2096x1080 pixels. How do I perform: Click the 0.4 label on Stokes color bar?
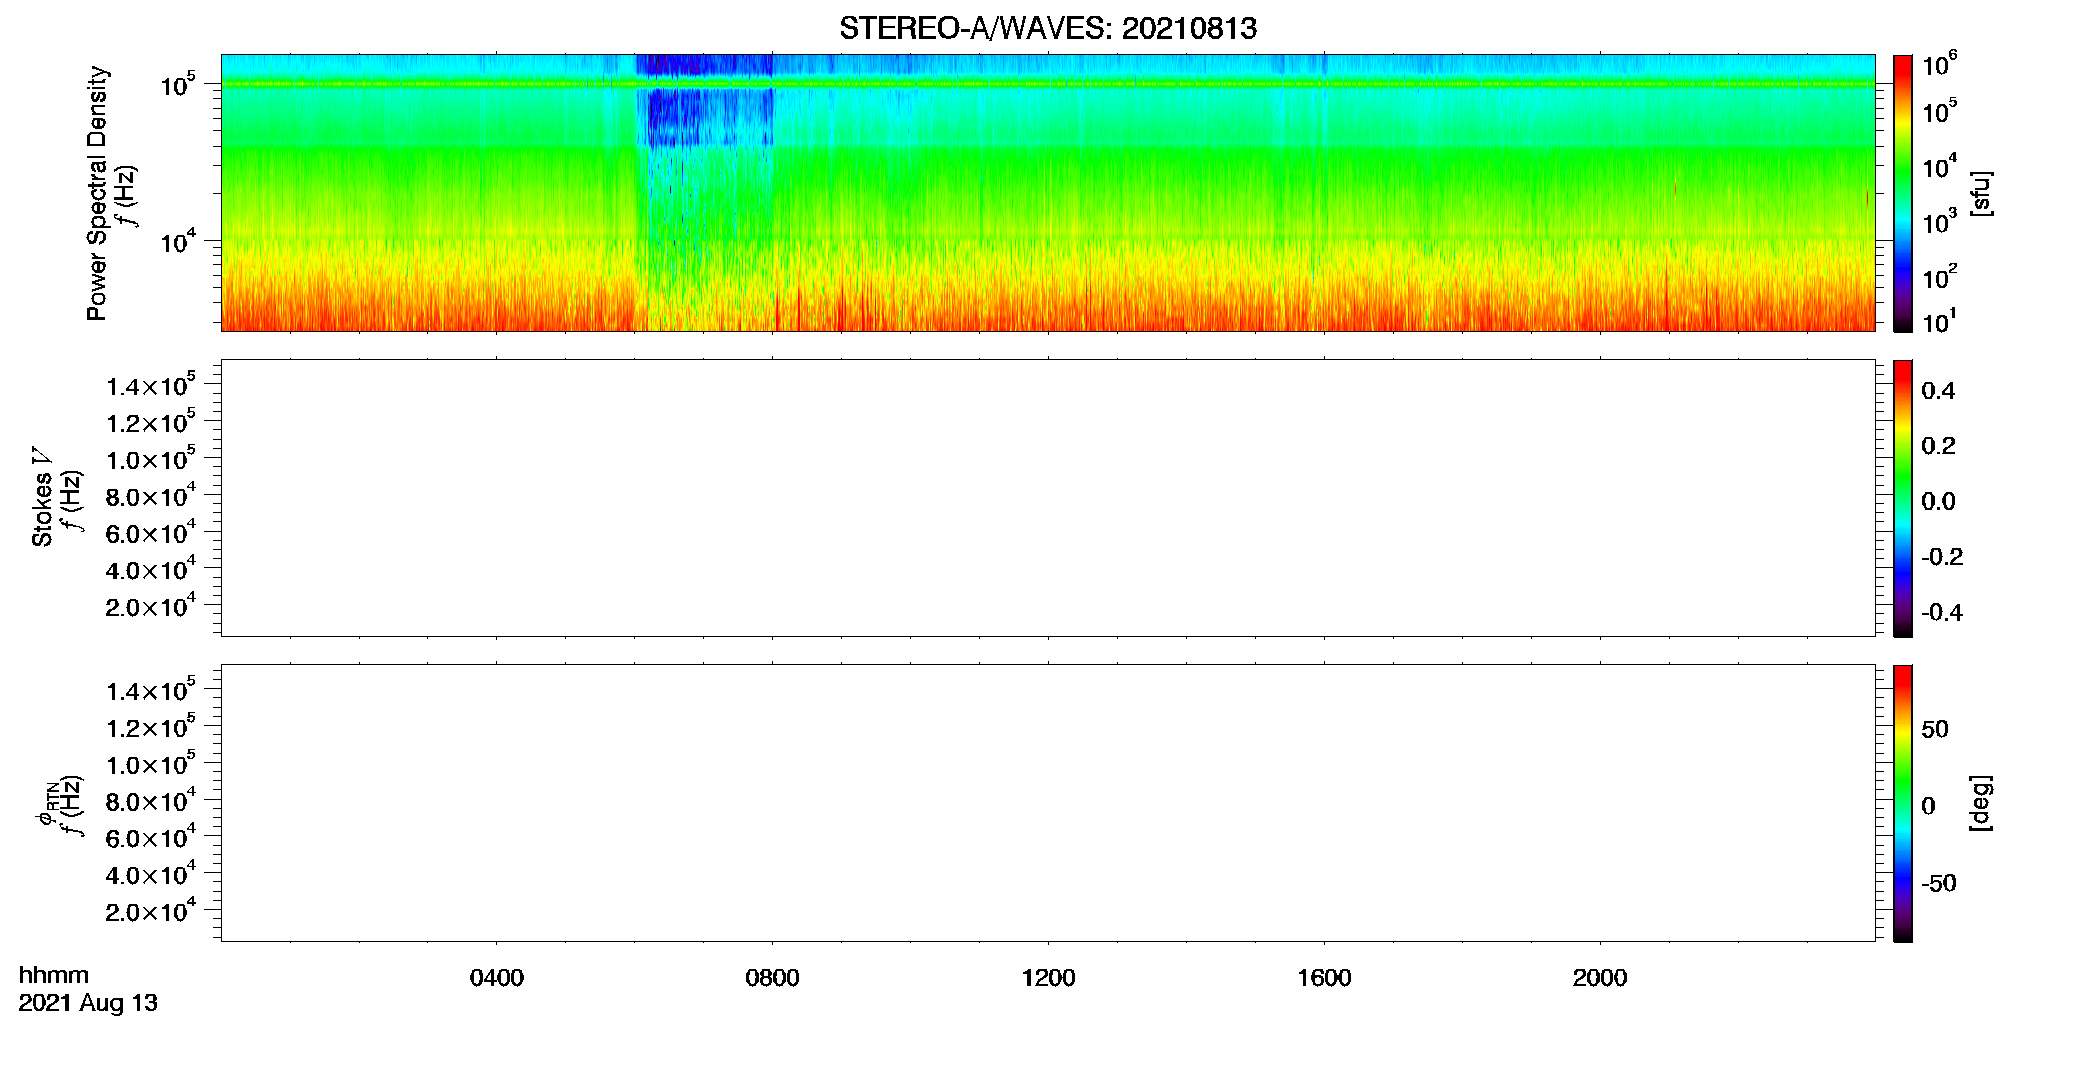1938,391
